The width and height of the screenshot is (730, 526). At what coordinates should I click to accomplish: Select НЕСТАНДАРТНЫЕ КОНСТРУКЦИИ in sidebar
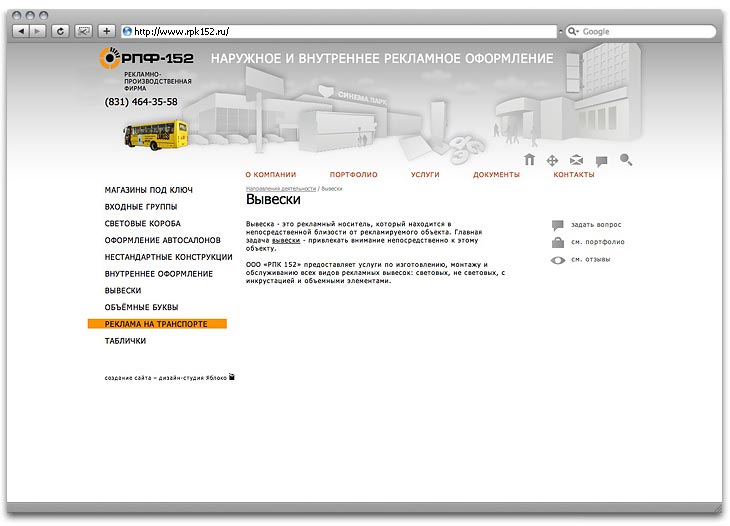tap(168, 257)
